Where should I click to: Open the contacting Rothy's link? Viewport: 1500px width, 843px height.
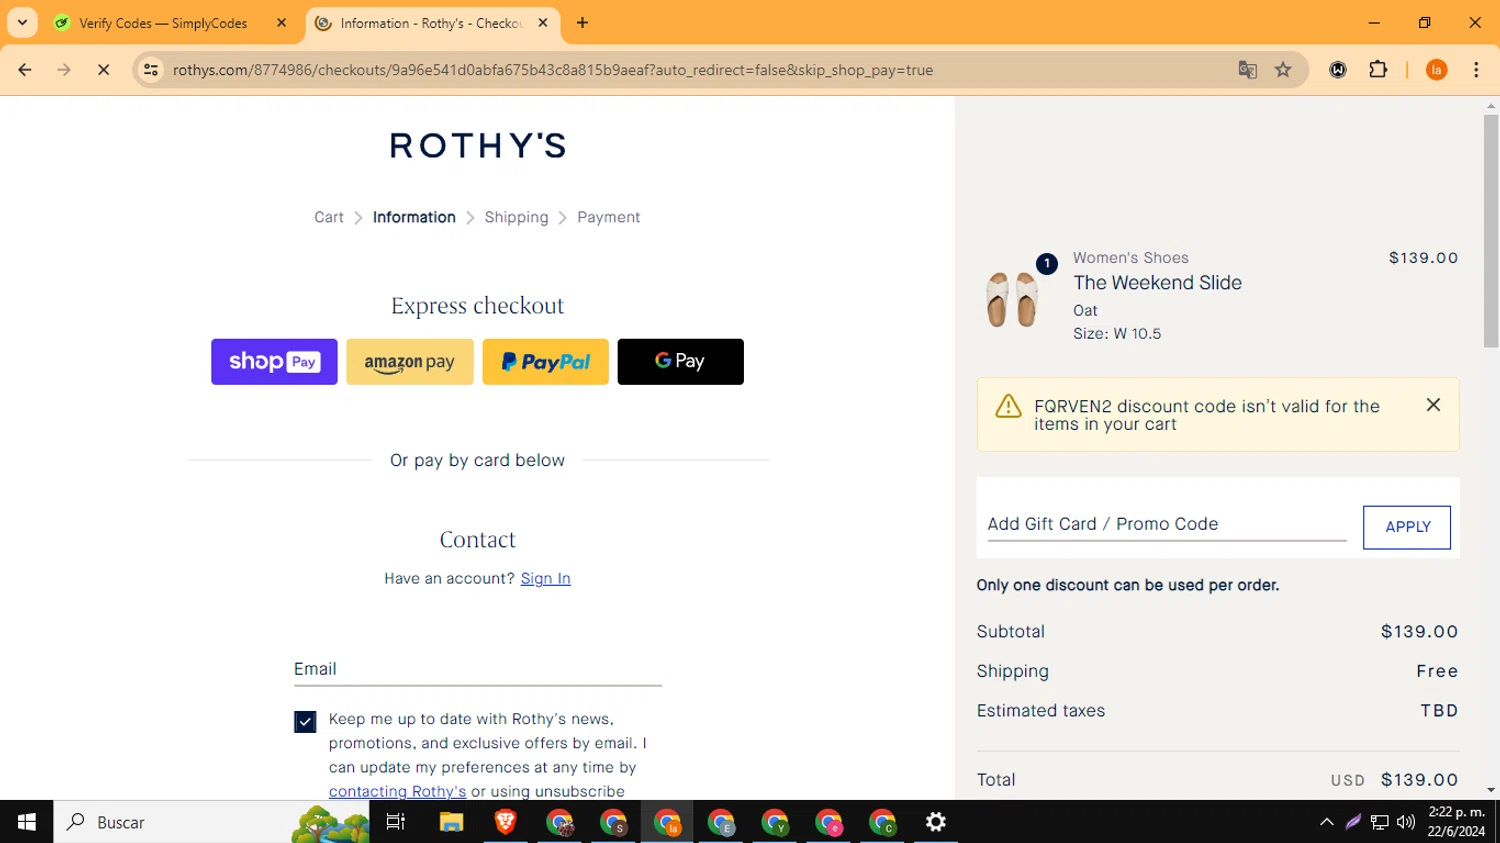(398, 791)
